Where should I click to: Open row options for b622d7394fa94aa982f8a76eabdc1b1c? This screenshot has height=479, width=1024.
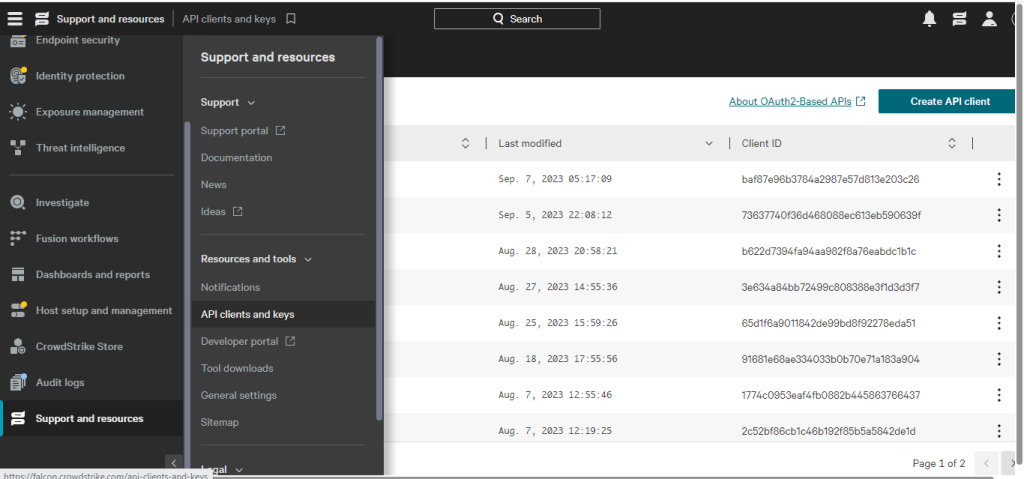click(999, 251)
